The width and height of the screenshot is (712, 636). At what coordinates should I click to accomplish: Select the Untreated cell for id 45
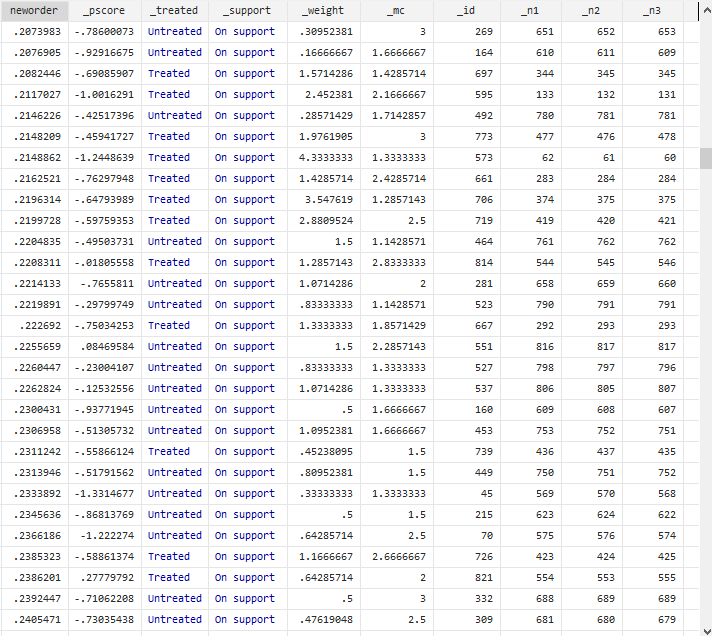coord(175,493)
